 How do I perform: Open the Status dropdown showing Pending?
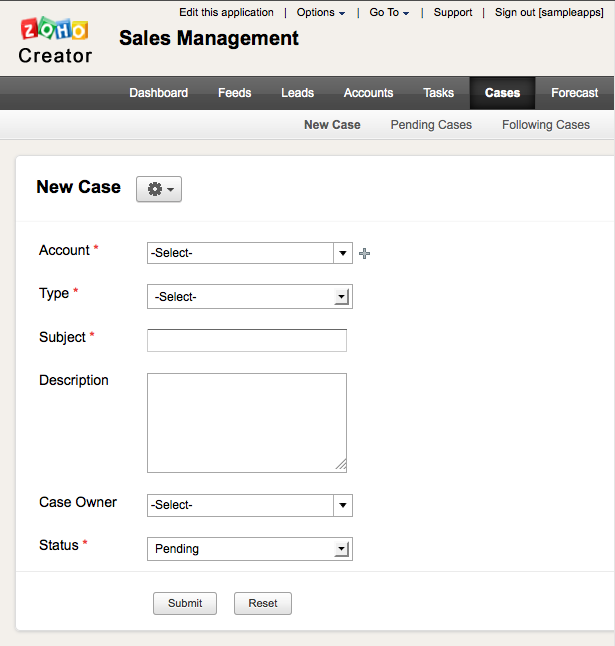tap(249, 549)
